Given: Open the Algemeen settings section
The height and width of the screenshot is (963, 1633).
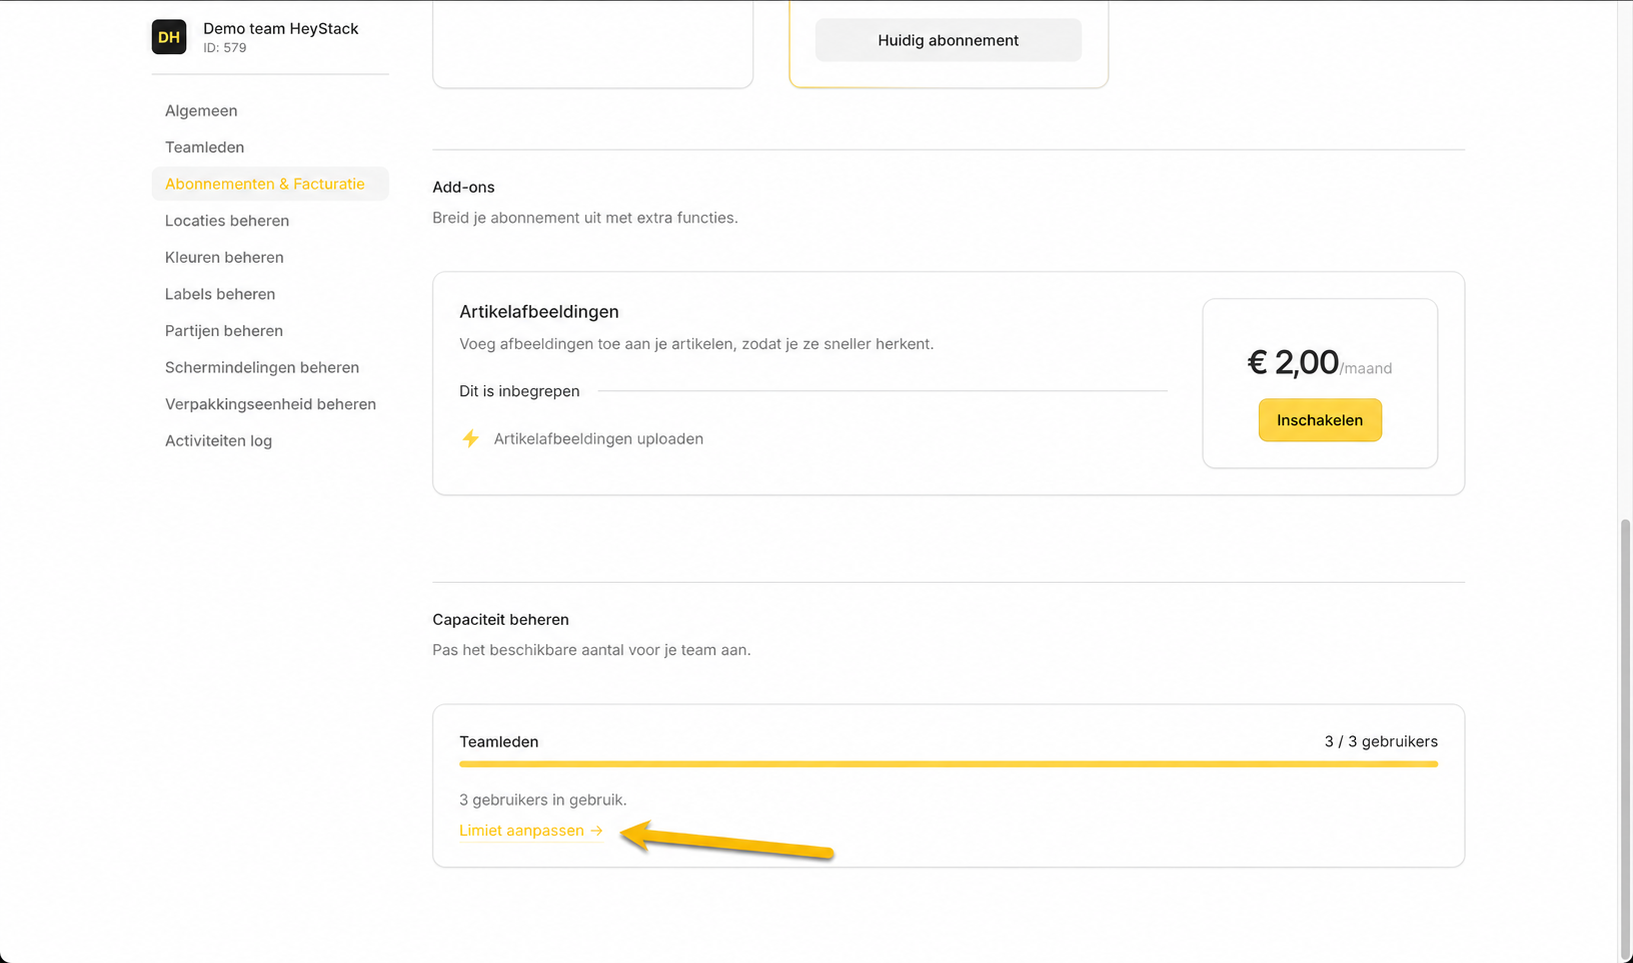Looking at the screenshot, I should [201, 111].
